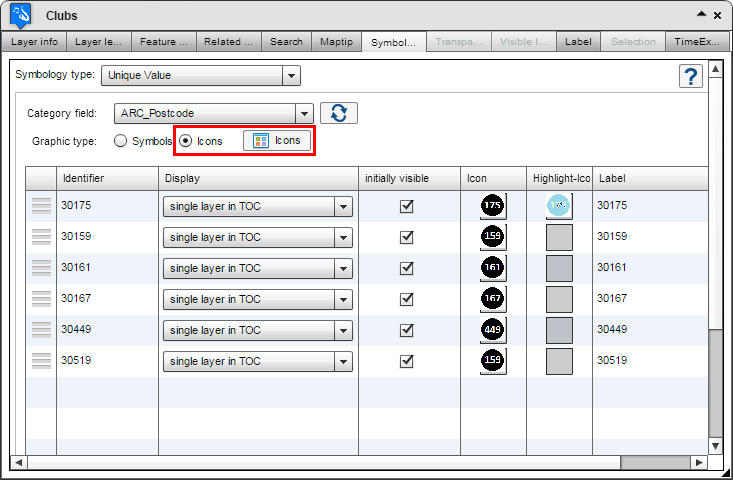The image size is (733, 480).
Task: Open Display dropdown for row 30159
Action: point(258,237)
